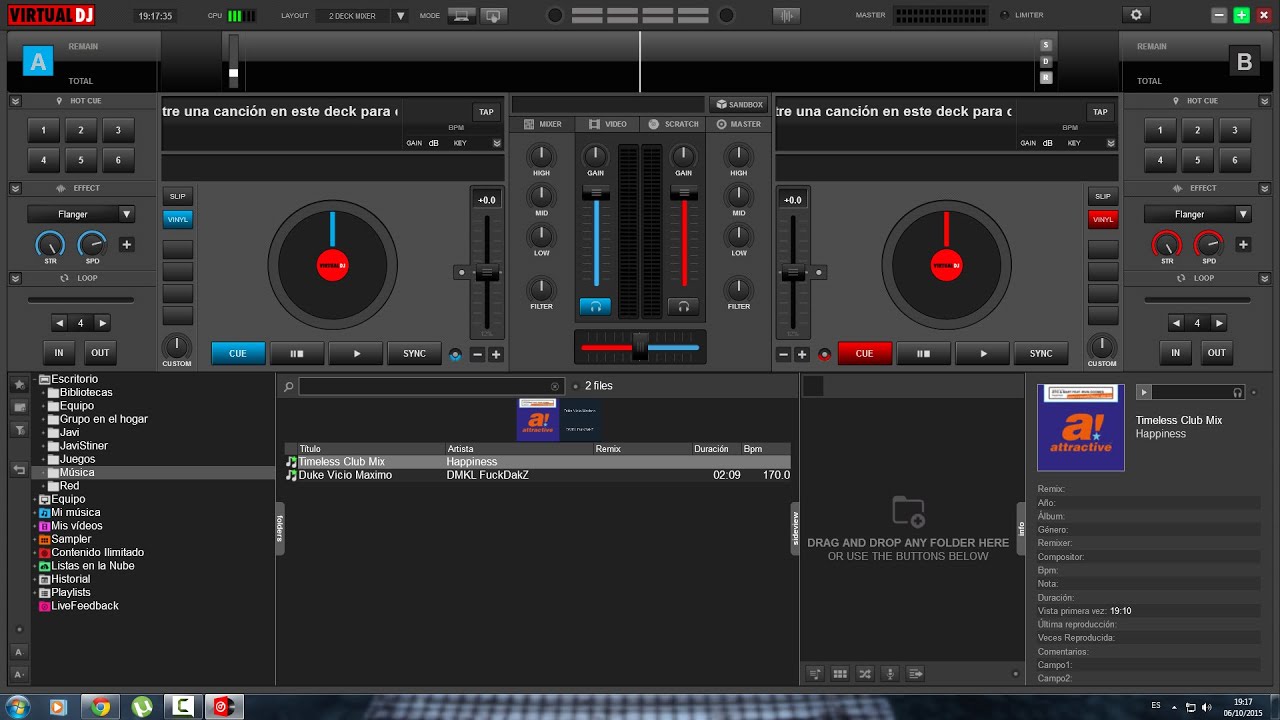Click the search input field
Image resolution: width=1280 pixels, height=720 pixels.
(430, 386)
